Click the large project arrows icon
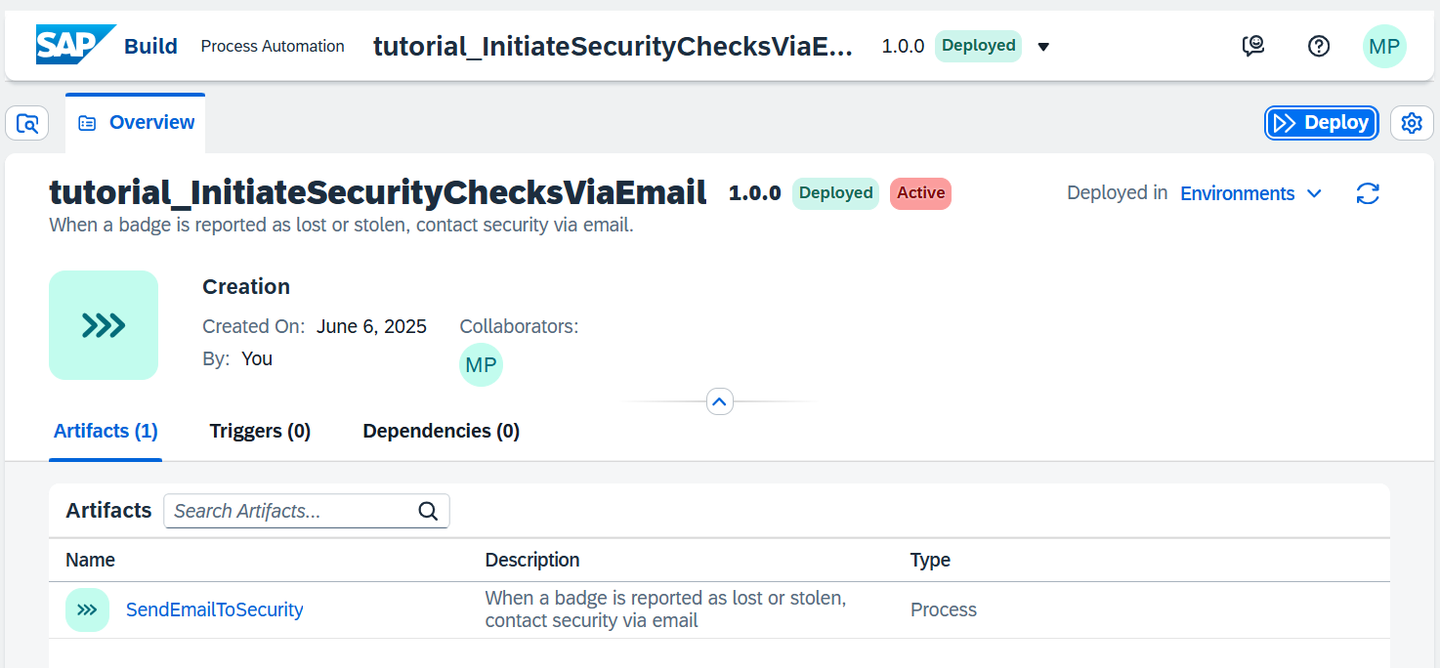This screenshot has height=668, width=1440. tap(103, 325)
